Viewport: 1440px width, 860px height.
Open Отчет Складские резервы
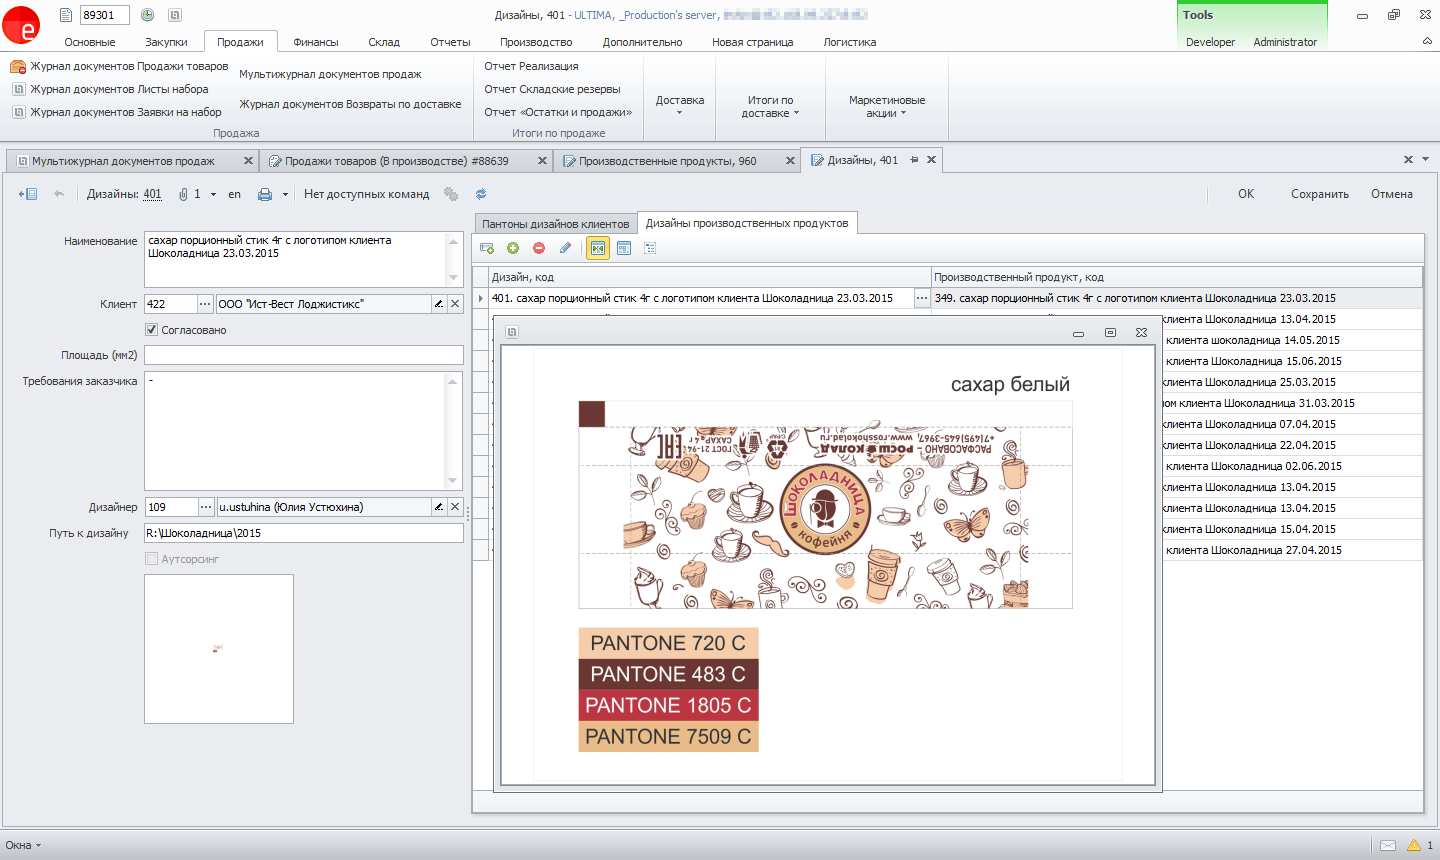[x=552, y=89]
